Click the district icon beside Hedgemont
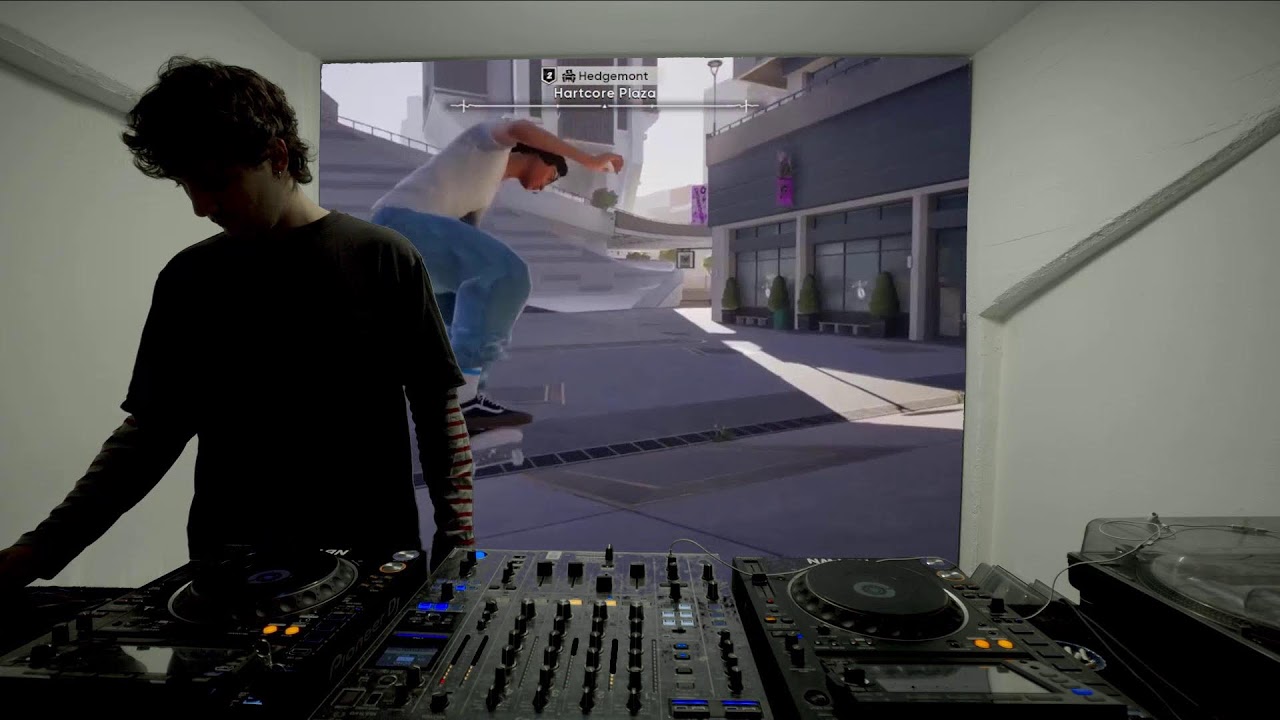The width and height of the screenshot is (1280, 720). click(x=568, y=75)
